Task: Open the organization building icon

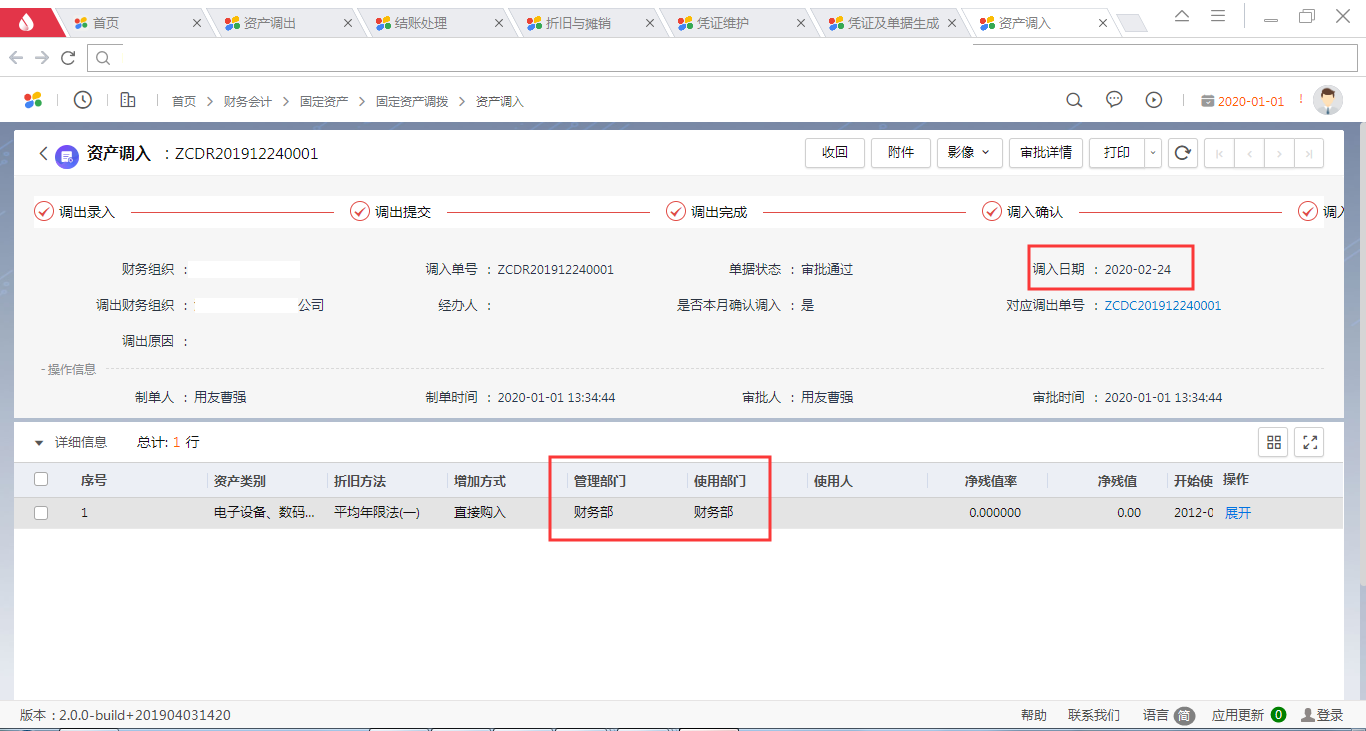Action: pyautogui.click(x=128, y=100)
